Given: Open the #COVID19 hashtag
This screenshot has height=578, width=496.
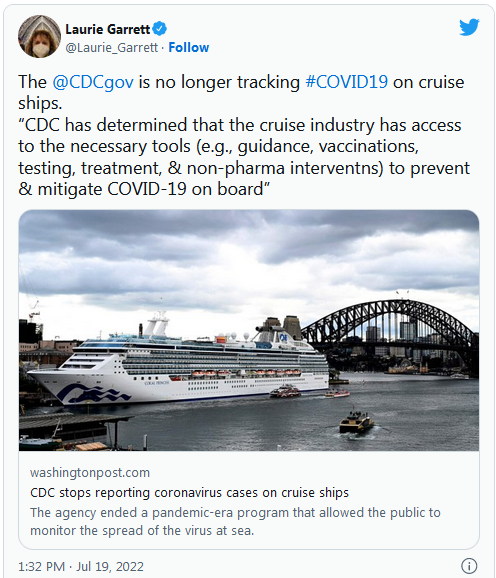Looking at the screenshot, I should pos(347,82).
